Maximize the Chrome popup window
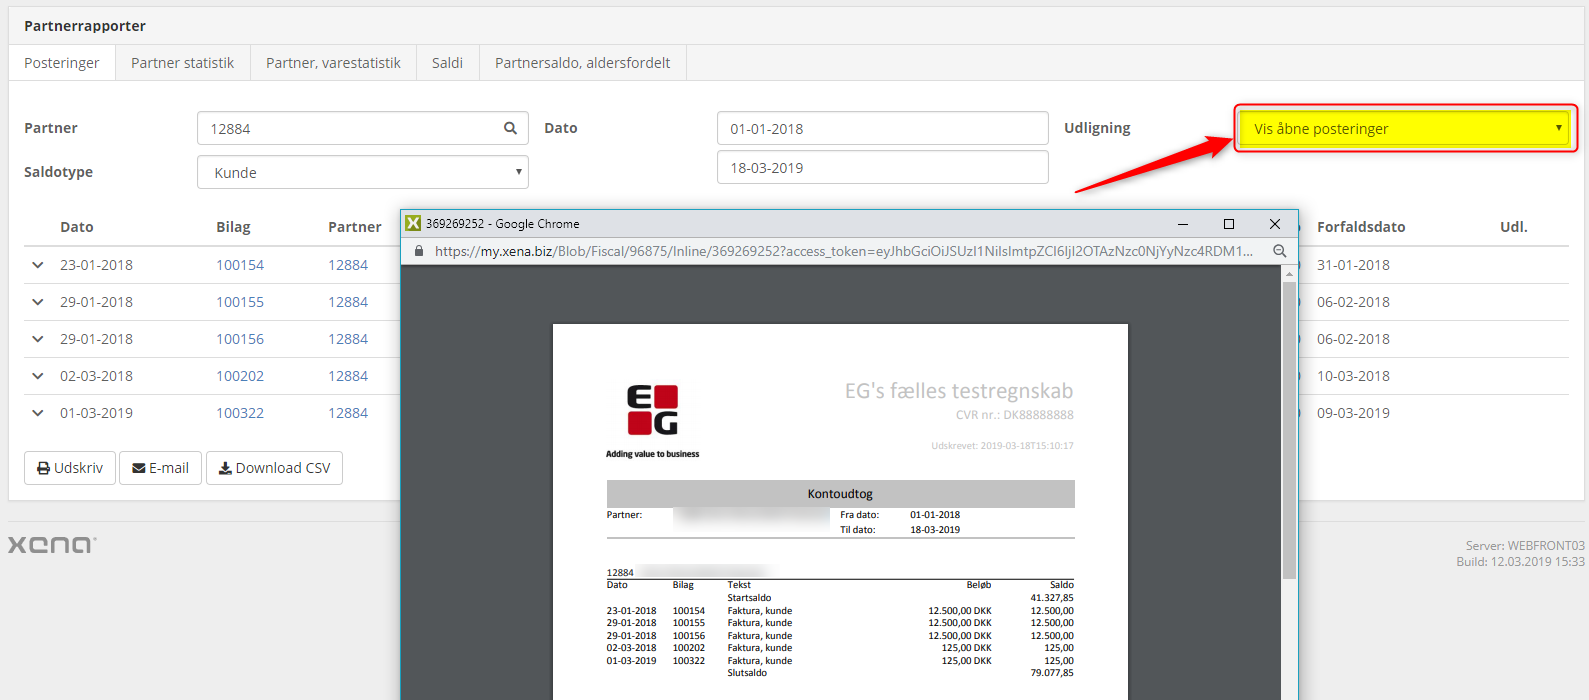The height and width of the screenshot is (700, 1589). coord(1229,224)
